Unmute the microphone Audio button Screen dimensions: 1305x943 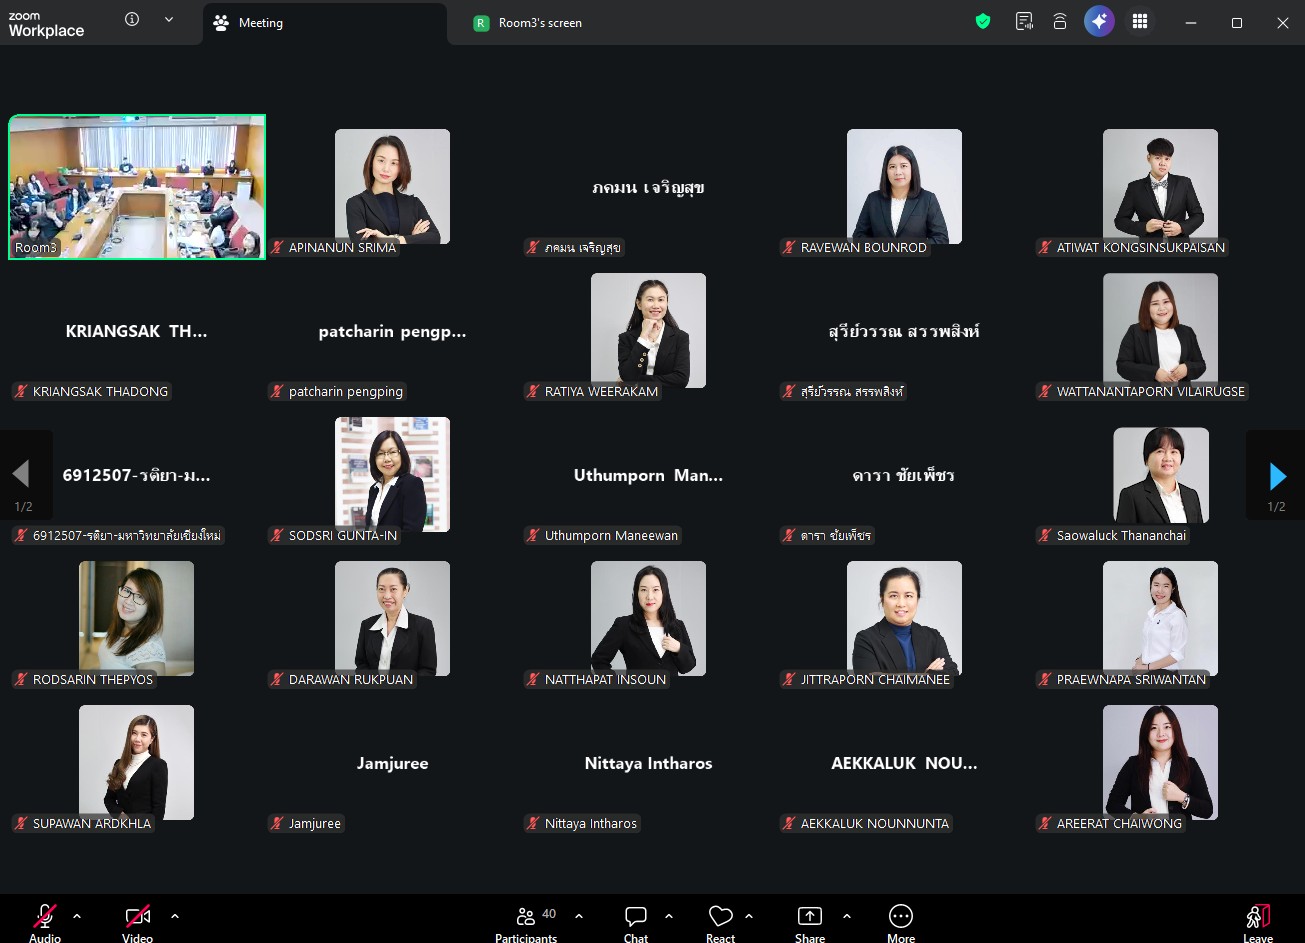[45, 920]
